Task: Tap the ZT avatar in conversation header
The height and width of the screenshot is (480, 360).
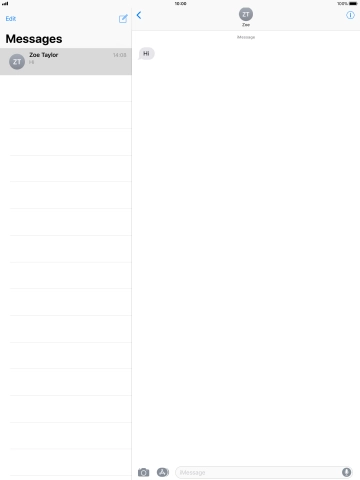Action: 246,14
